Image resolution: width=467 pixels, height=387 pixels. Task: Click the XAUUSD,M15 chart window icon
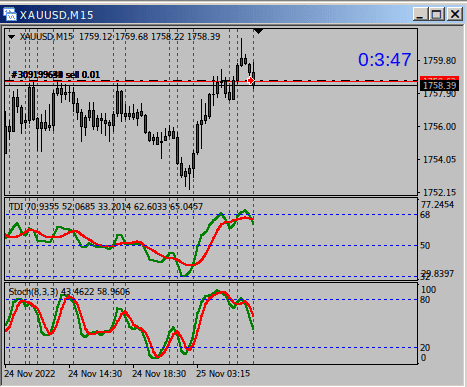coord(10,14)
